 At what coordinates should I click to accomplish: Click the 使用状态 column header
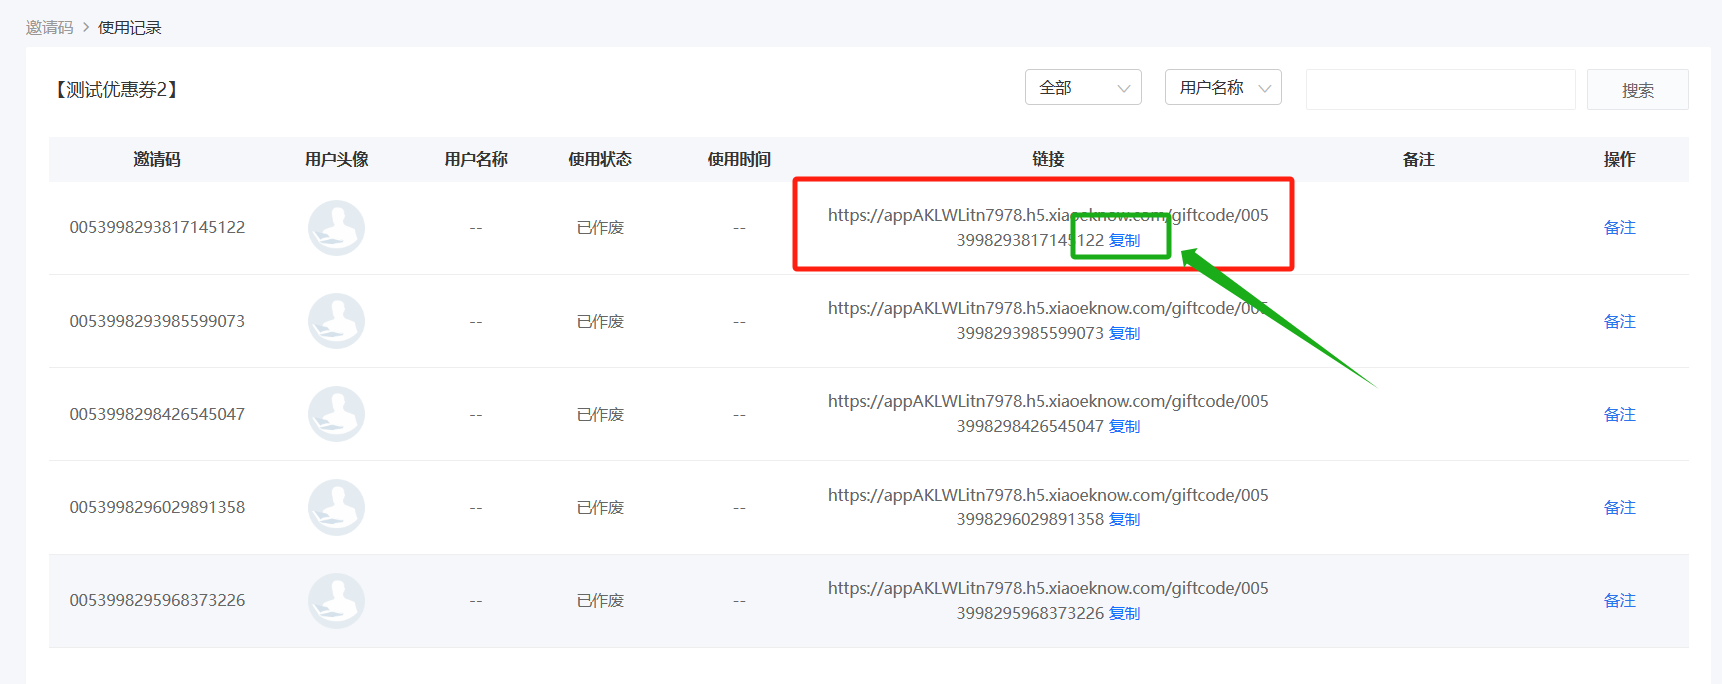[x=600, y=159]
